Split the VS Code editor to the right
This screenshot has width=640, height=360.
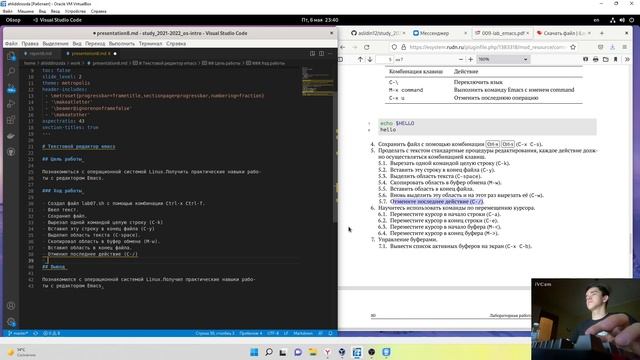pyautogui.click(x=321, y=53)
